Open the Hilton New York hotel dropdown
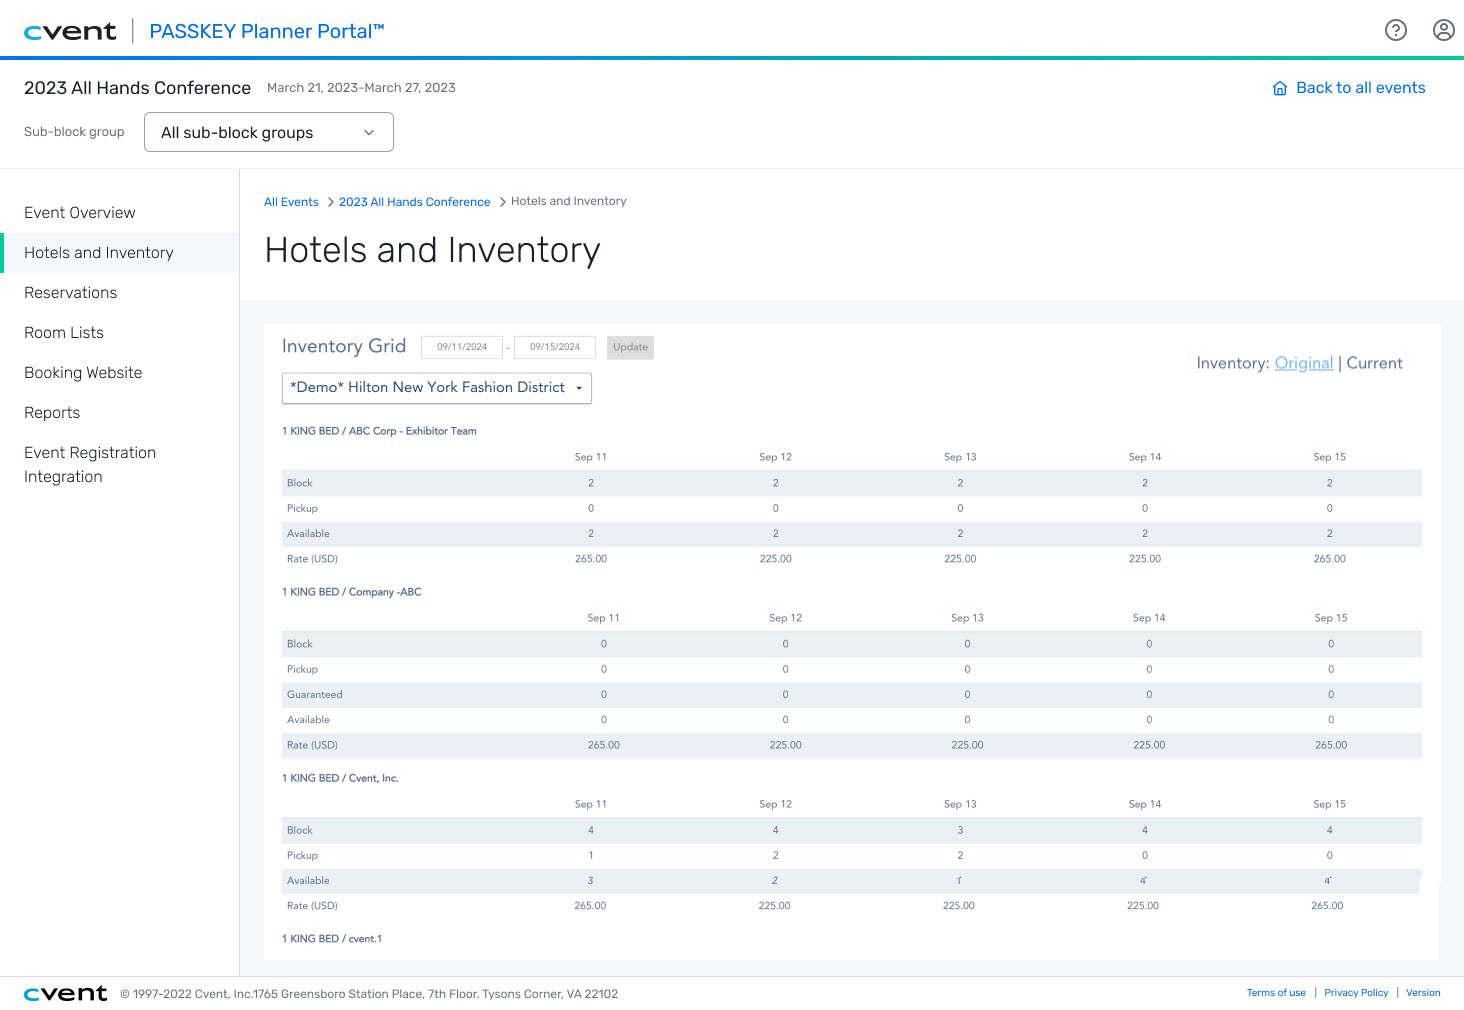Screen dimensions: 1464x1010 click(x=436, y=388)
